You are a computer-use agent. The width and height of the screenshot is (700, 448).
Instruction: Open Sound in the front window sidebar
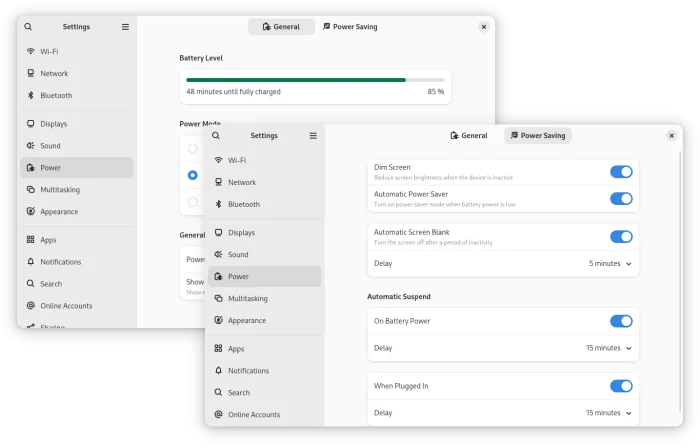[x=265, y=254]
